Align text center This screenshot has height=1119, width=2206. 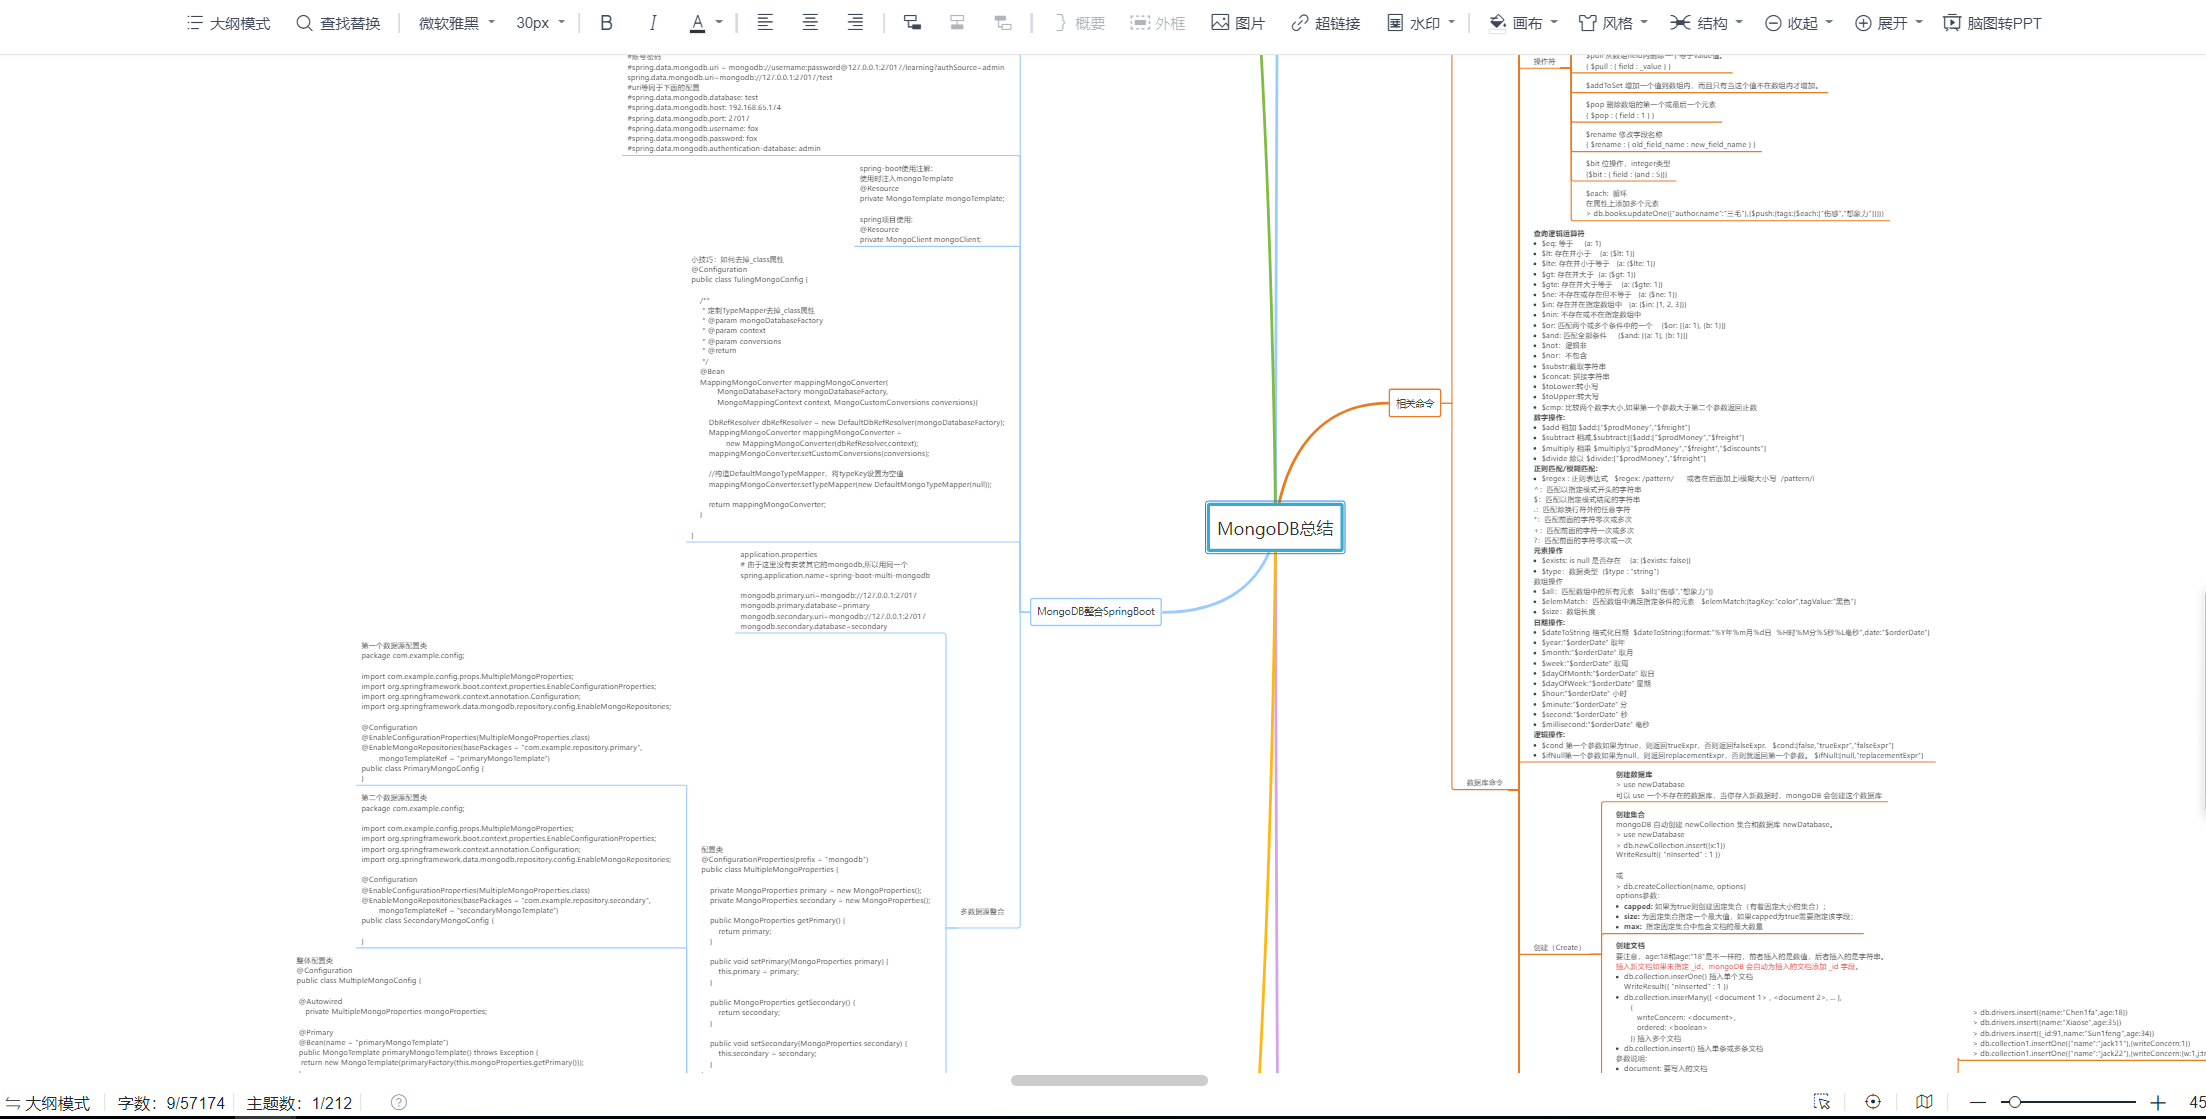point(810,23)
